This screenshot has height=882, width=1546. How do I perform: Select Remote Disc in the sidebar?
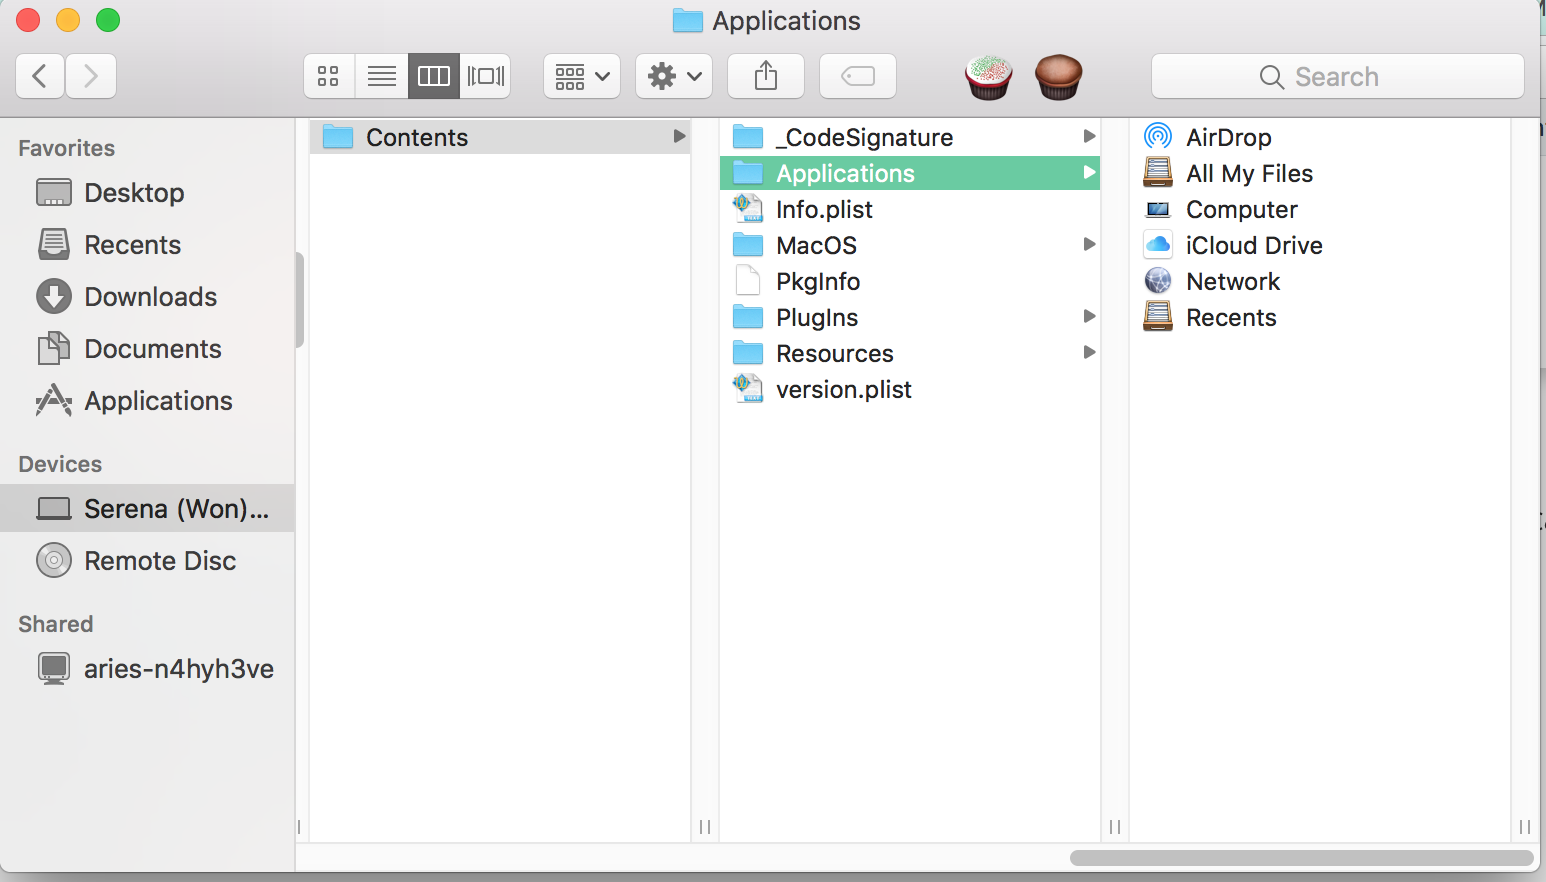coord(147,561)
